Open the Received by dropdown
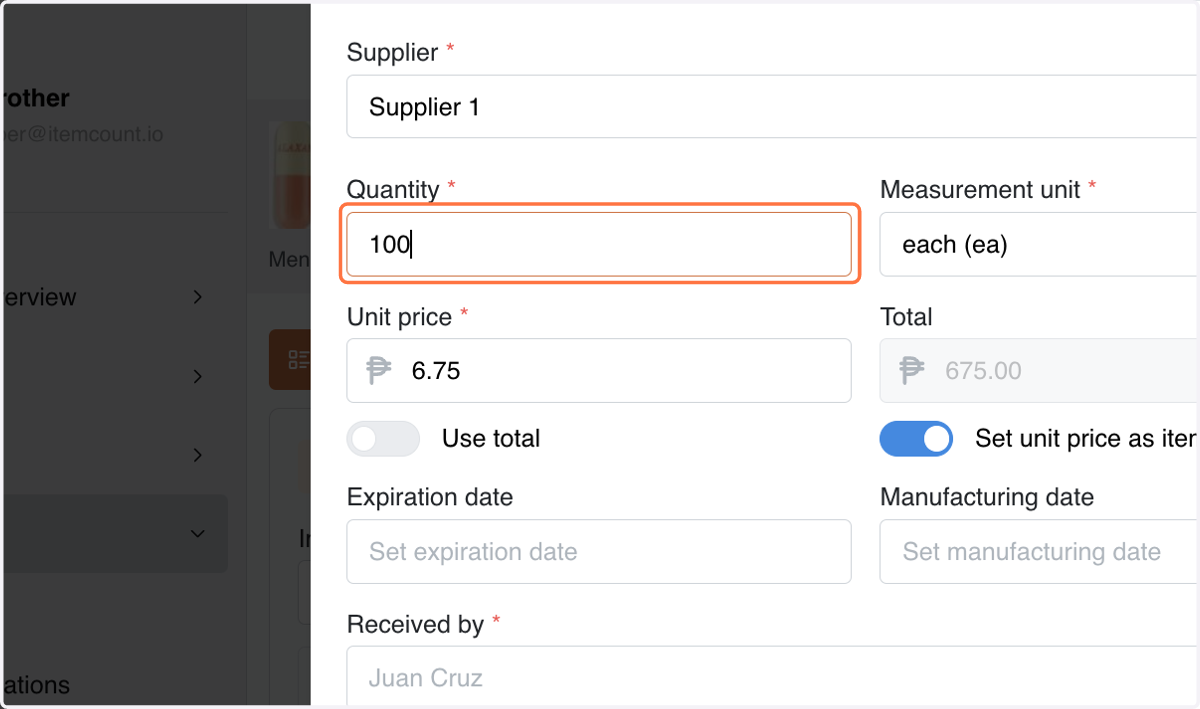The image size is (1200, 709). 773,677
